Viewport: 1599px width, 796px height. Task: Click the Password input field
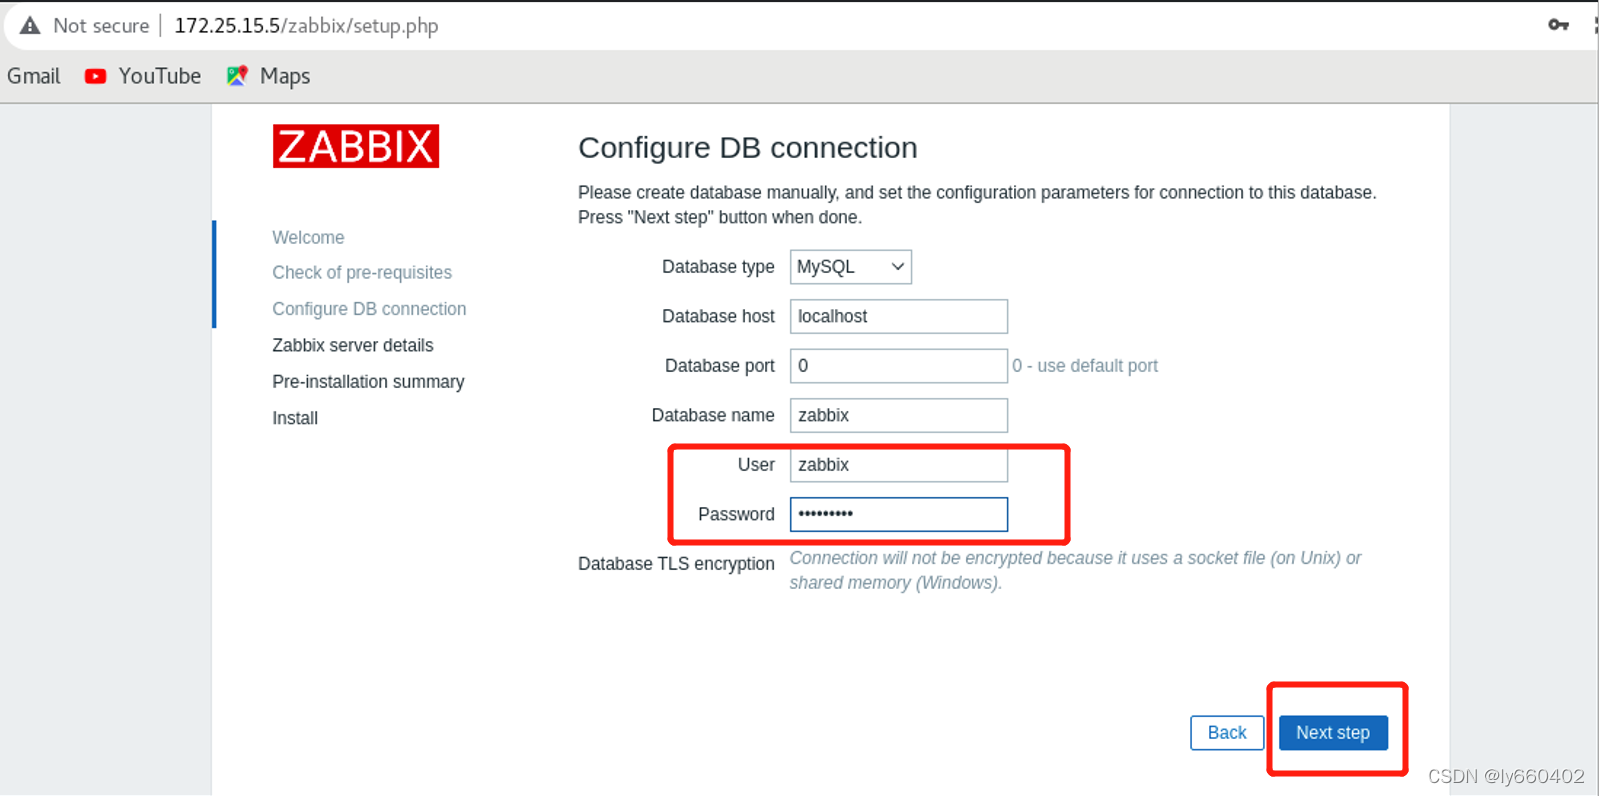coord(899,514)
